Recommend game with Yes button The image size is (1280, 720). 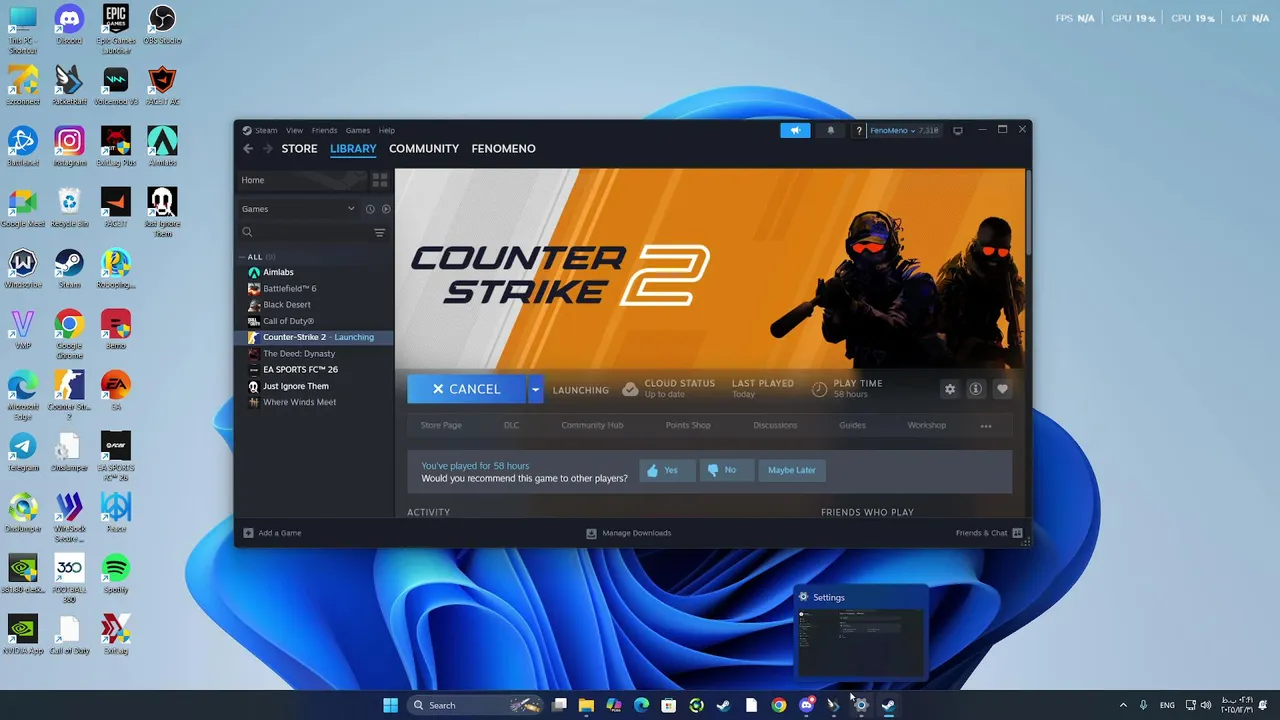667,470
